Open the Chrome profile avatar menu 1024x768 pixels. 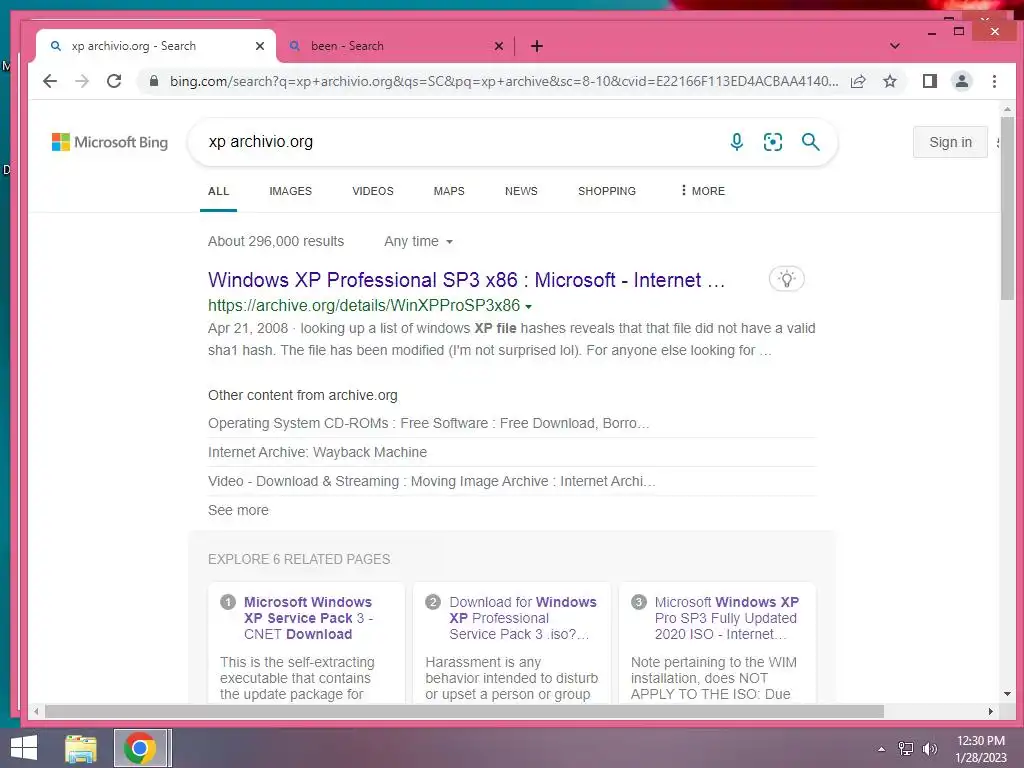click(x=961, y=81)
